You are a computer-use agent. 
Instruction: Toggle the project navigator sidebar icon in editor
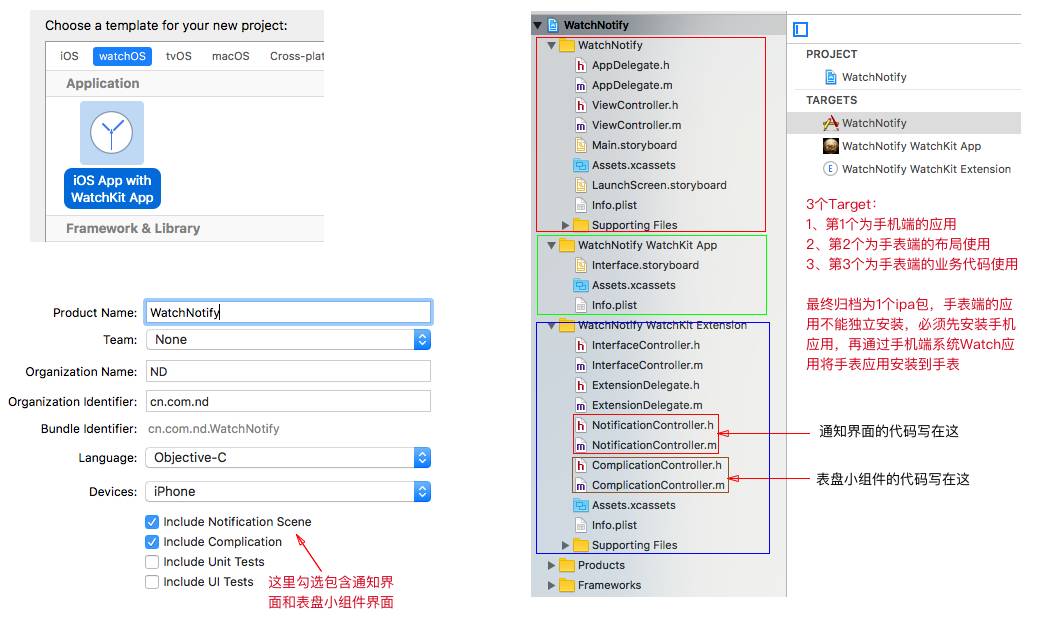coord(800,29)
